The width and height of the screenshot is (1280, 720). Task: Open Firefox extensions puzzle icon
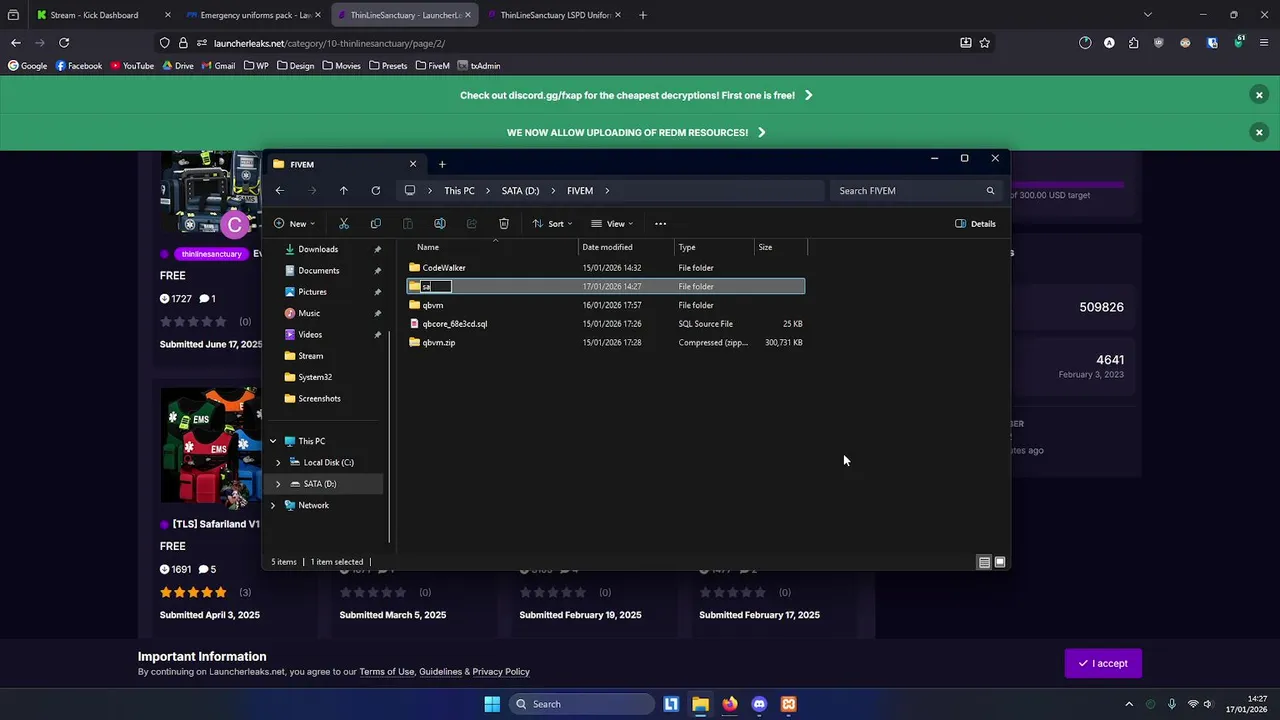1133,43
